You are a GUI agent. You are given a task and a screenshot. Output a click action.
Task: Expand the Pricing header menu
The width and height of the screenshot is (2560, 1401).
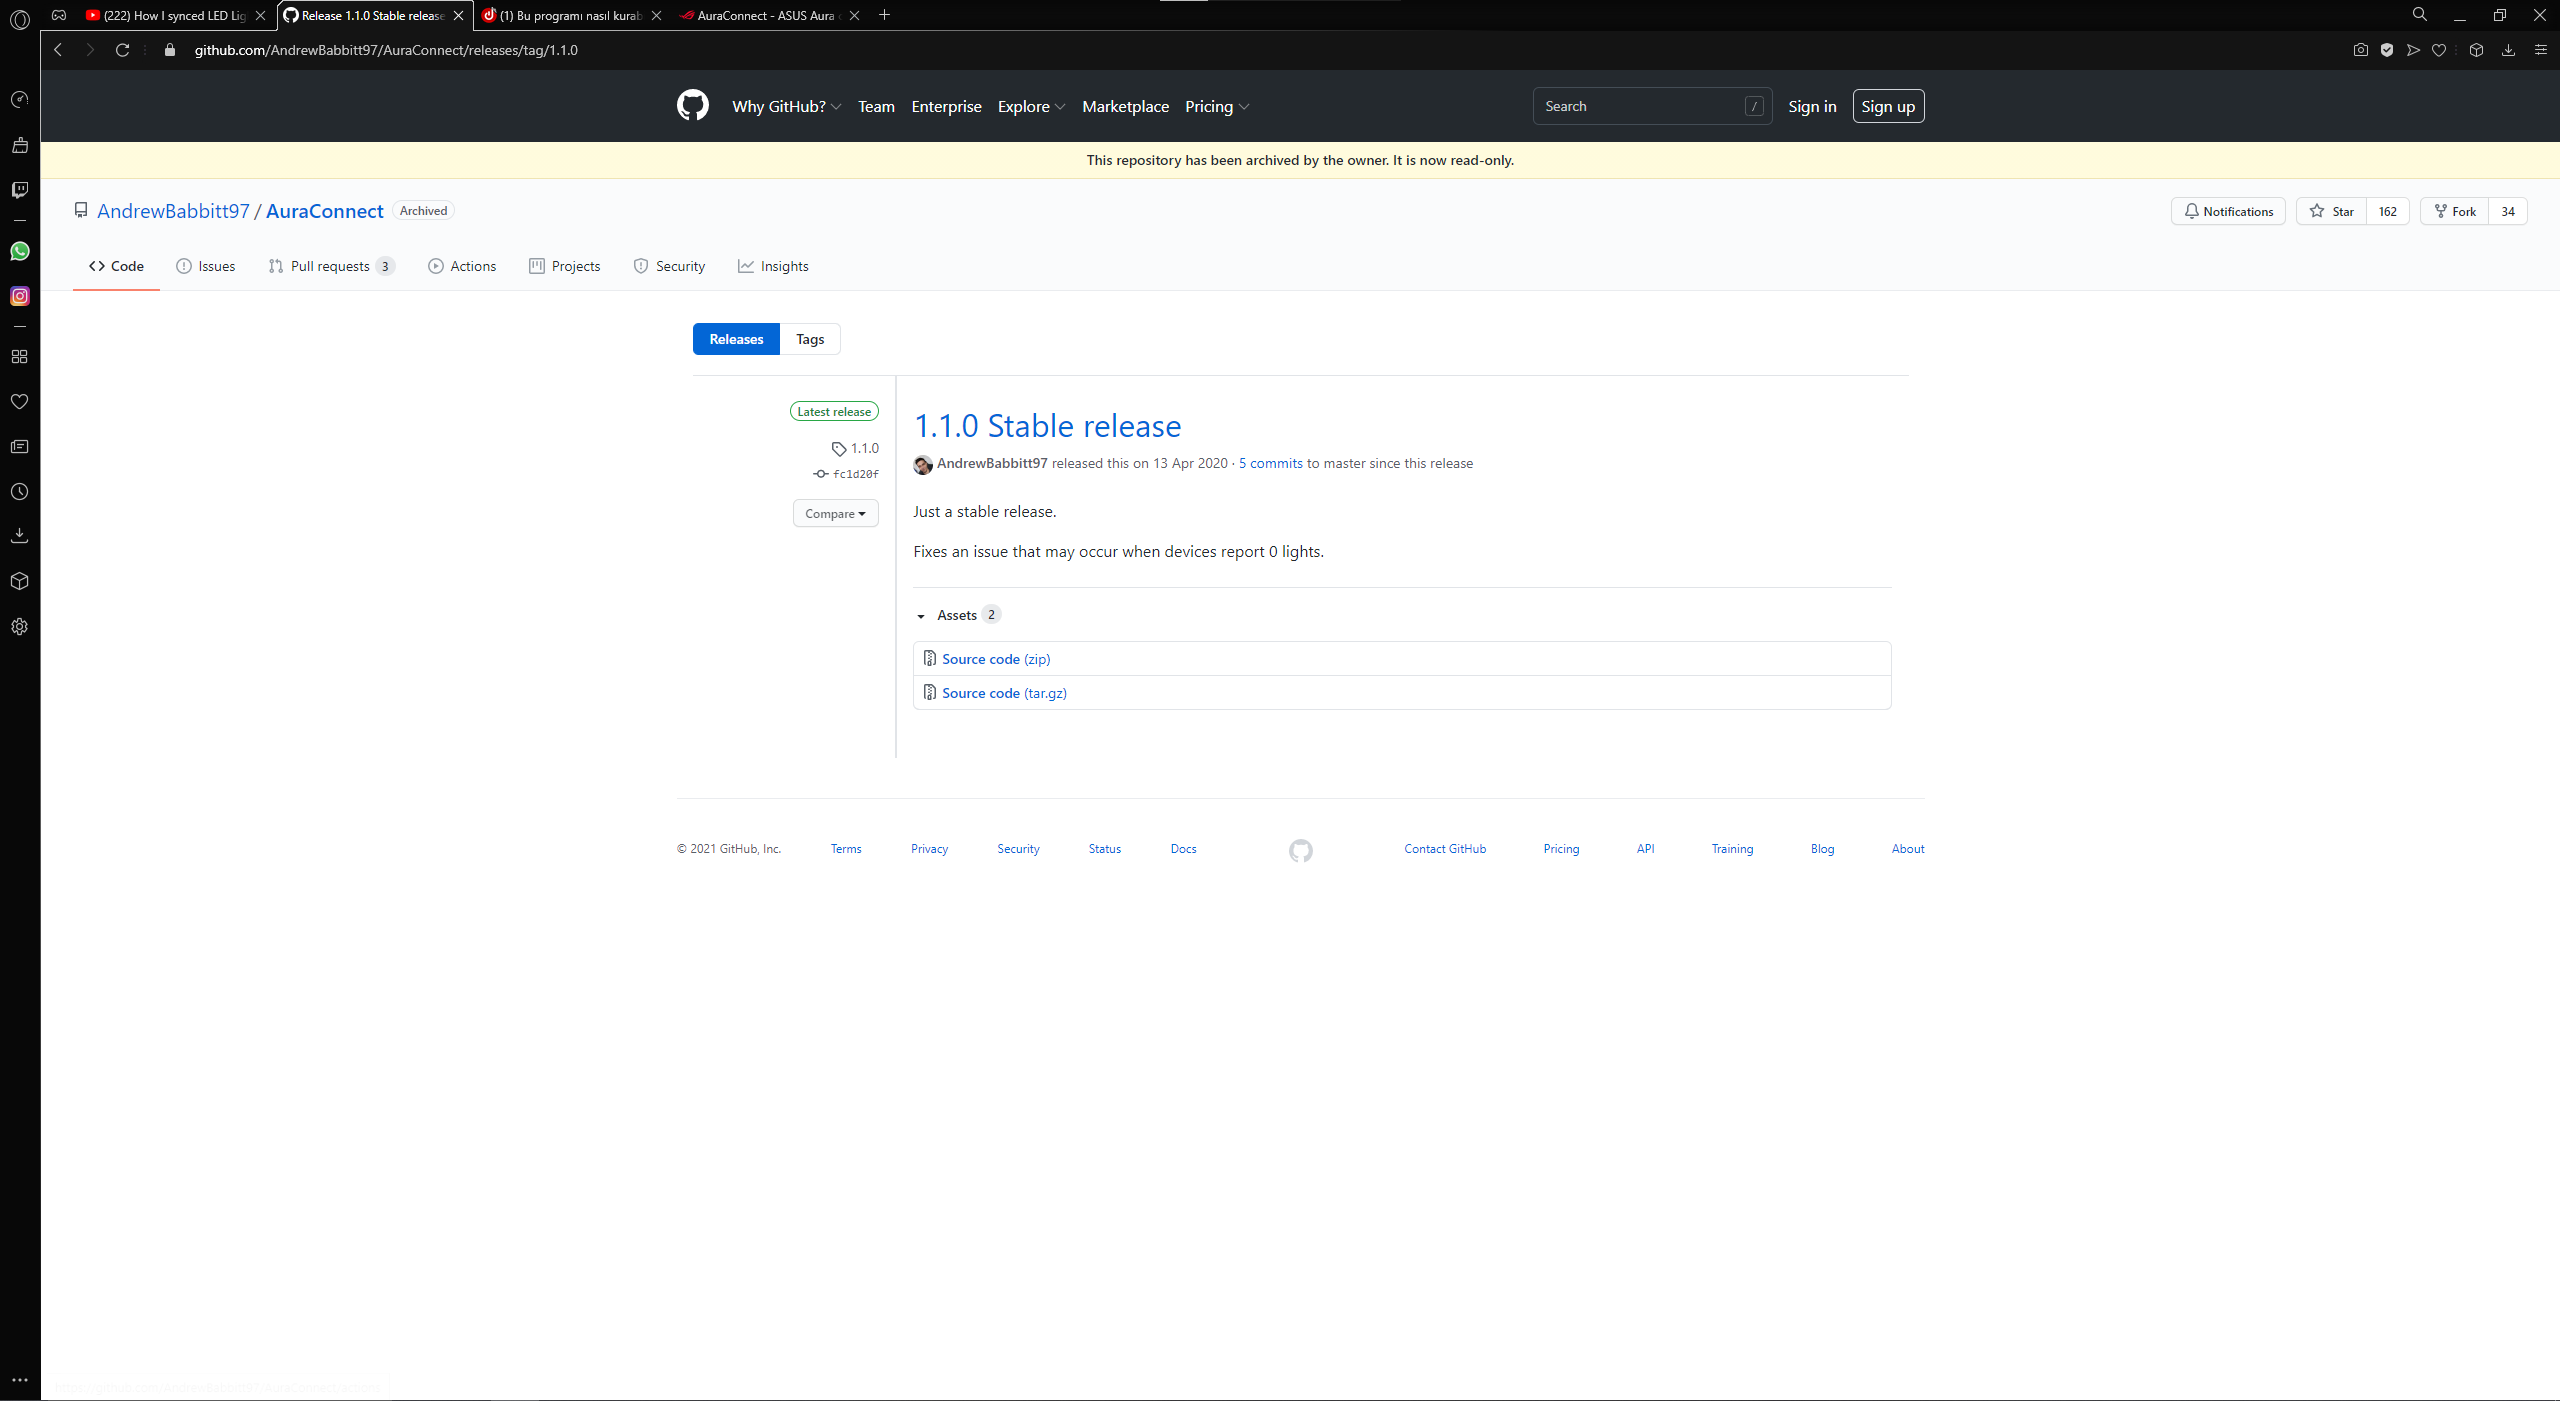coord(1217,107)
